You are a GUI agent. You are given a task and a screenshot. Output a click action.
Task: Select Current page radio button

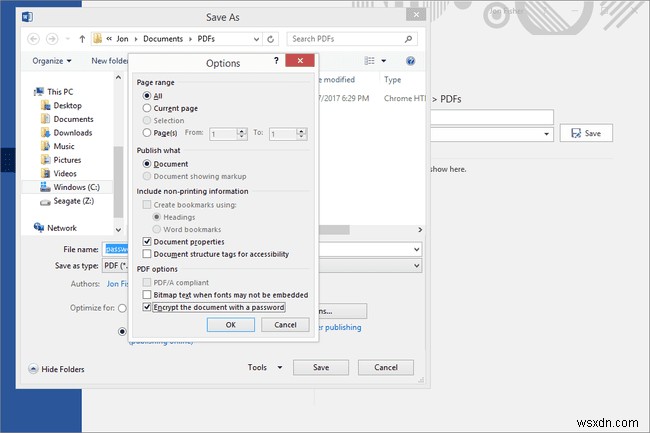point(147,108)
